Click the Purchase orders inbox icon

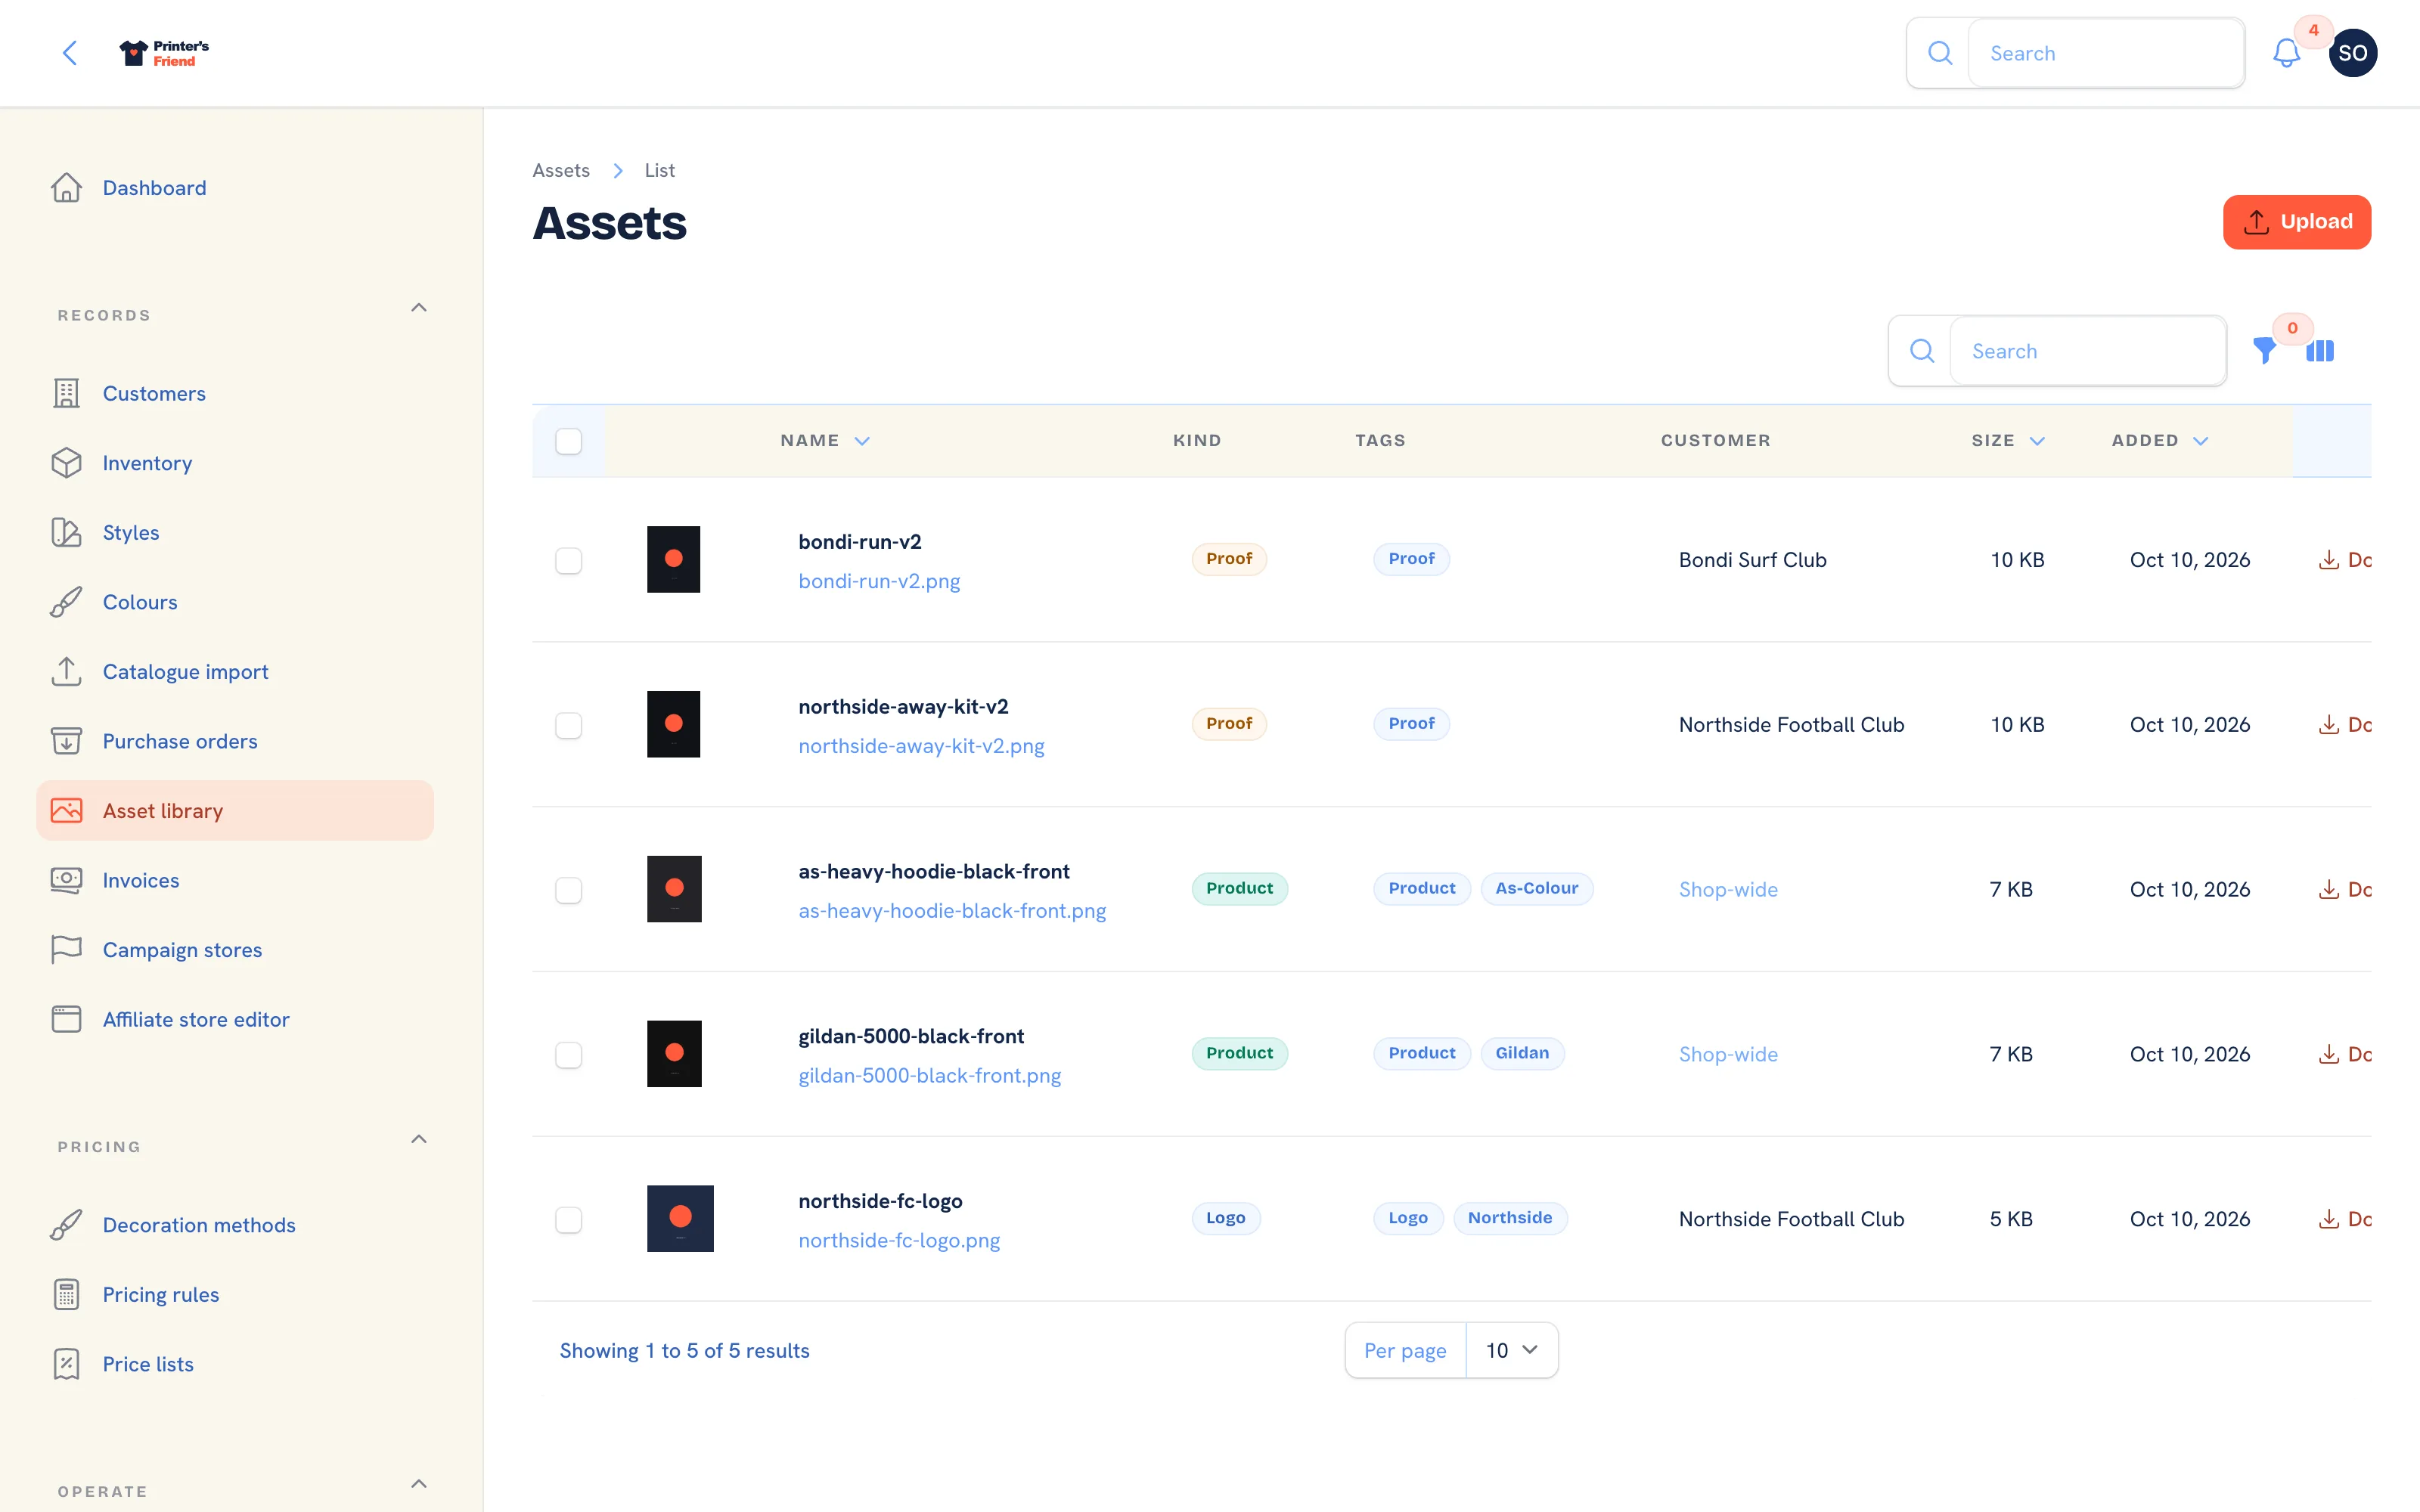click(x=66, y=741)
